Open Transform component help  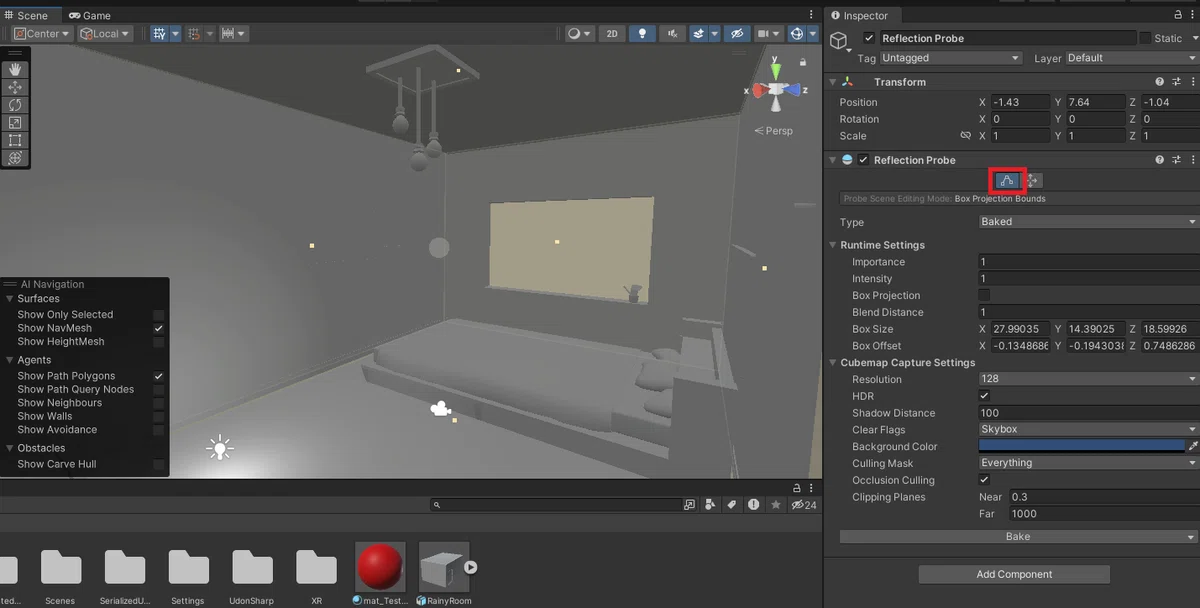pos(1160,82)
